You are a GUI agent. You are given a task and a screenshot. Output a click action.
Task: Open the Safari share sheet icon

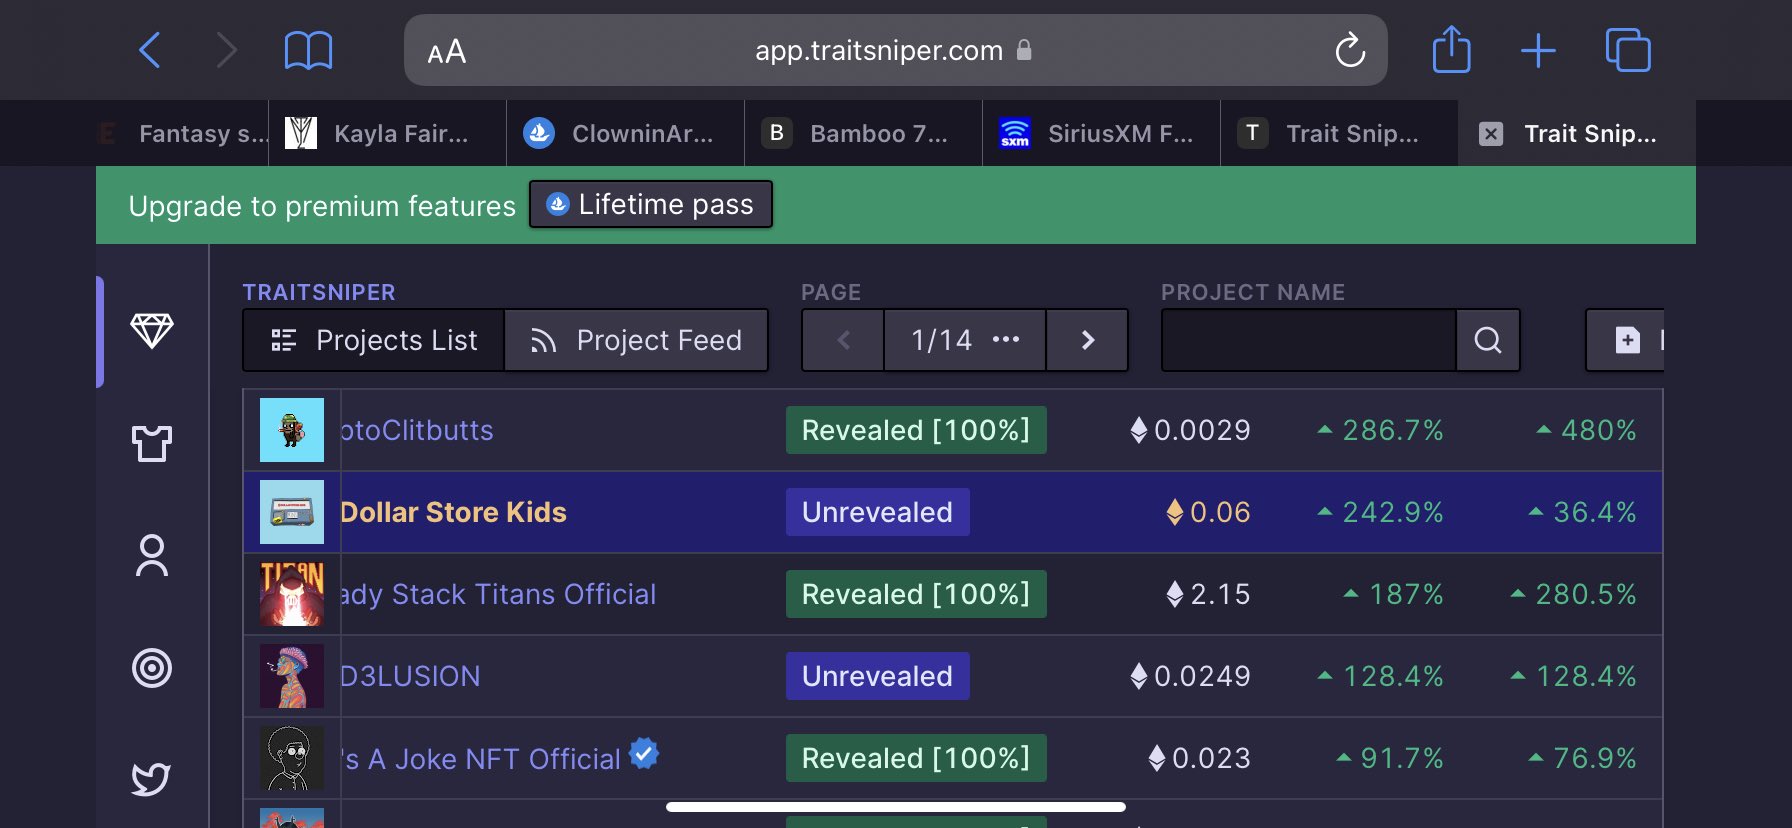tap(1451, 49)
